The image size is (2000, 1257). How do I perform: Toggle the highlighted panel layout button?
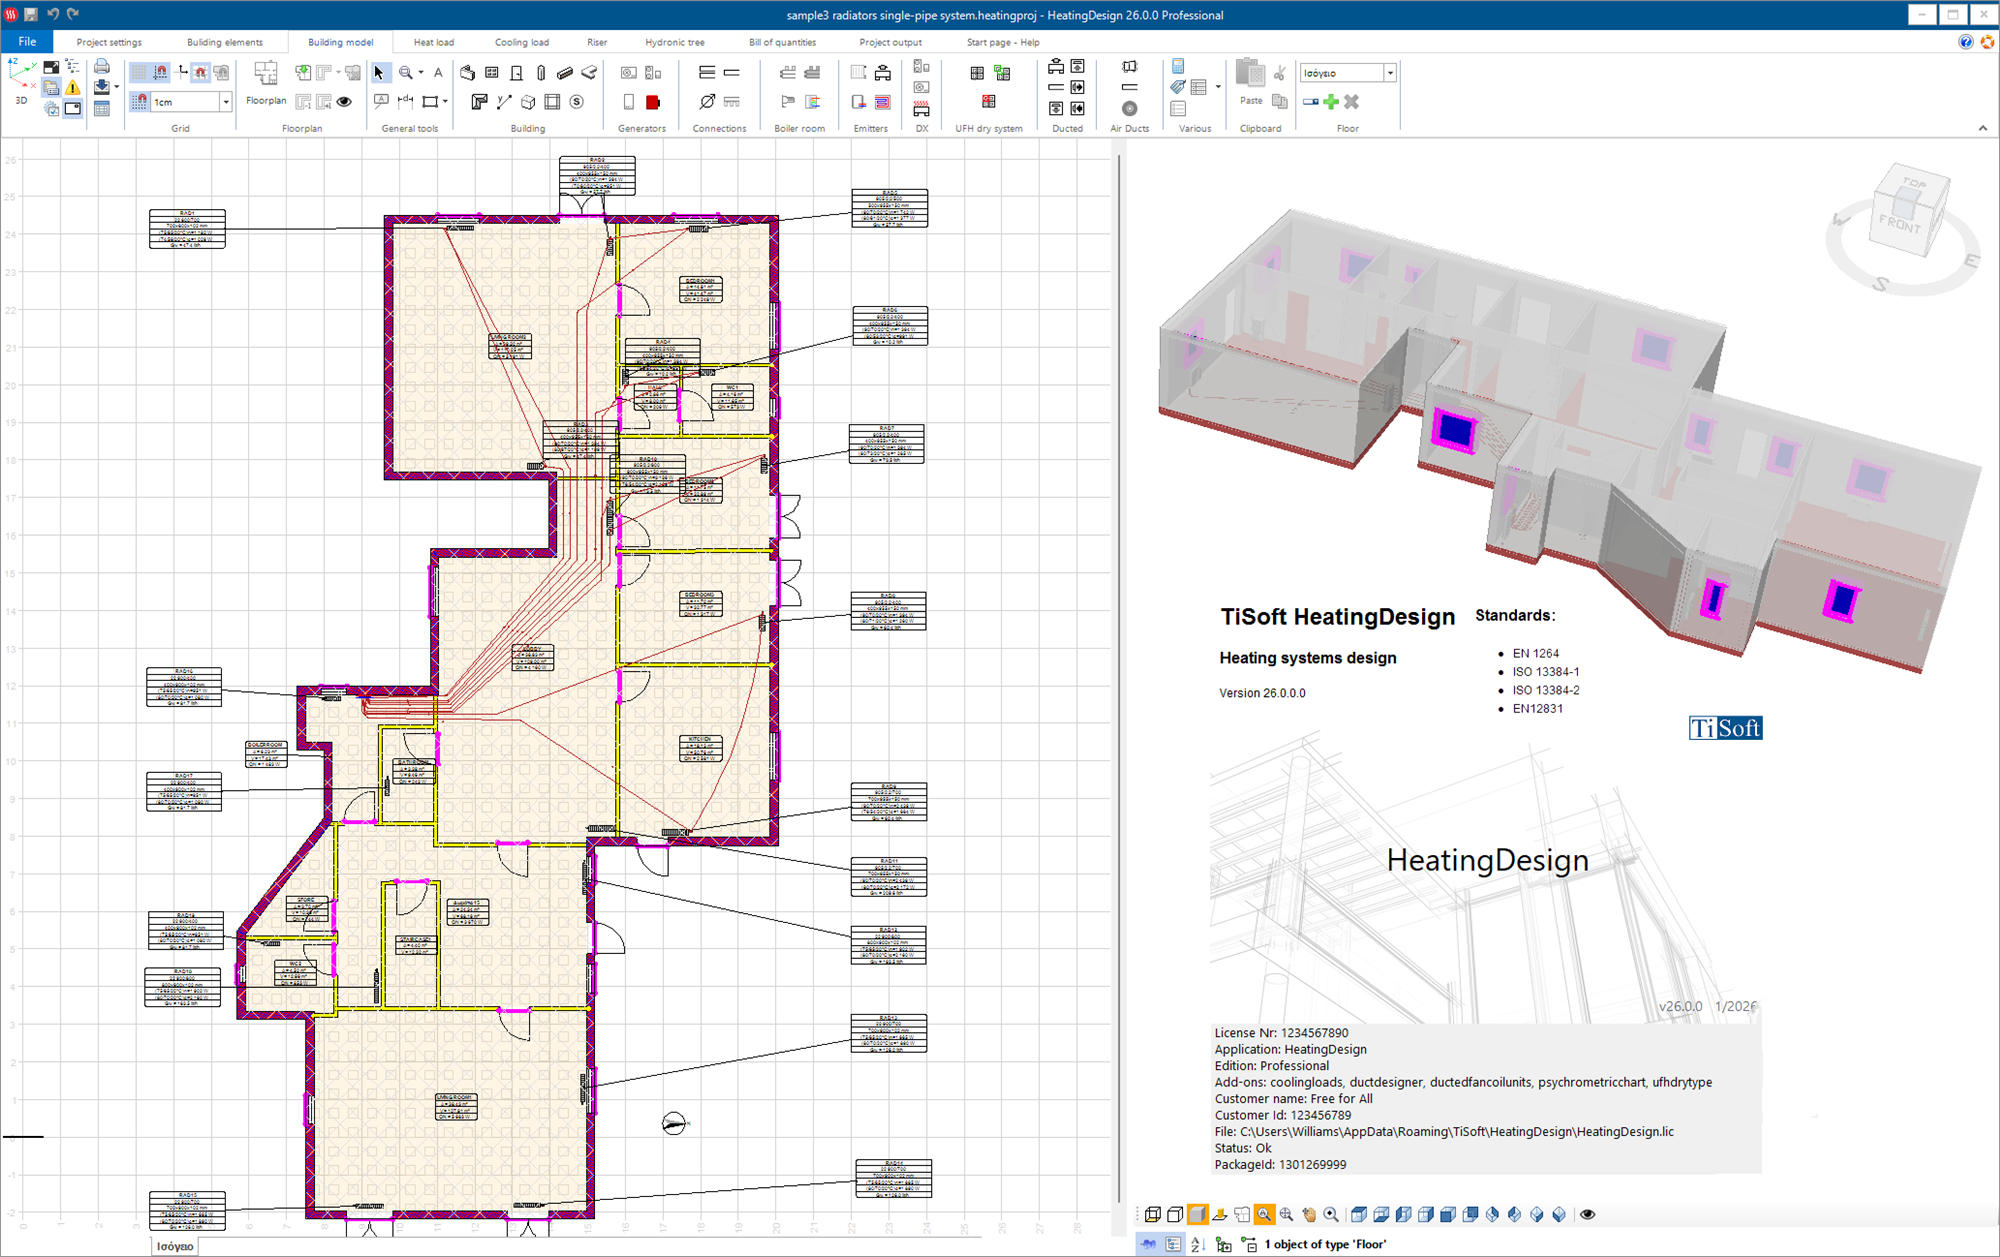[73, 108]
